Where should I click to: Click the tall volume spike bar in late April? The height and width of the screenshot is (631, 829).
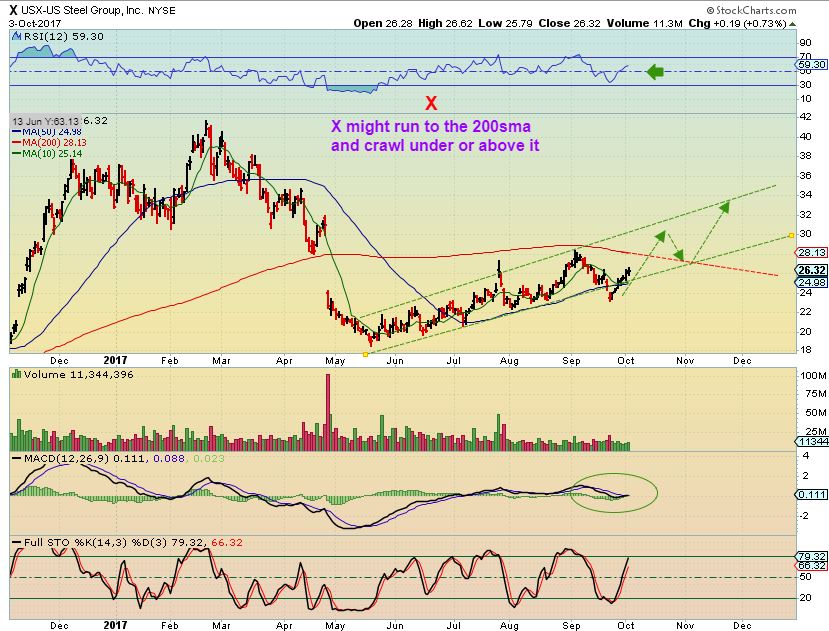point(328,412)
